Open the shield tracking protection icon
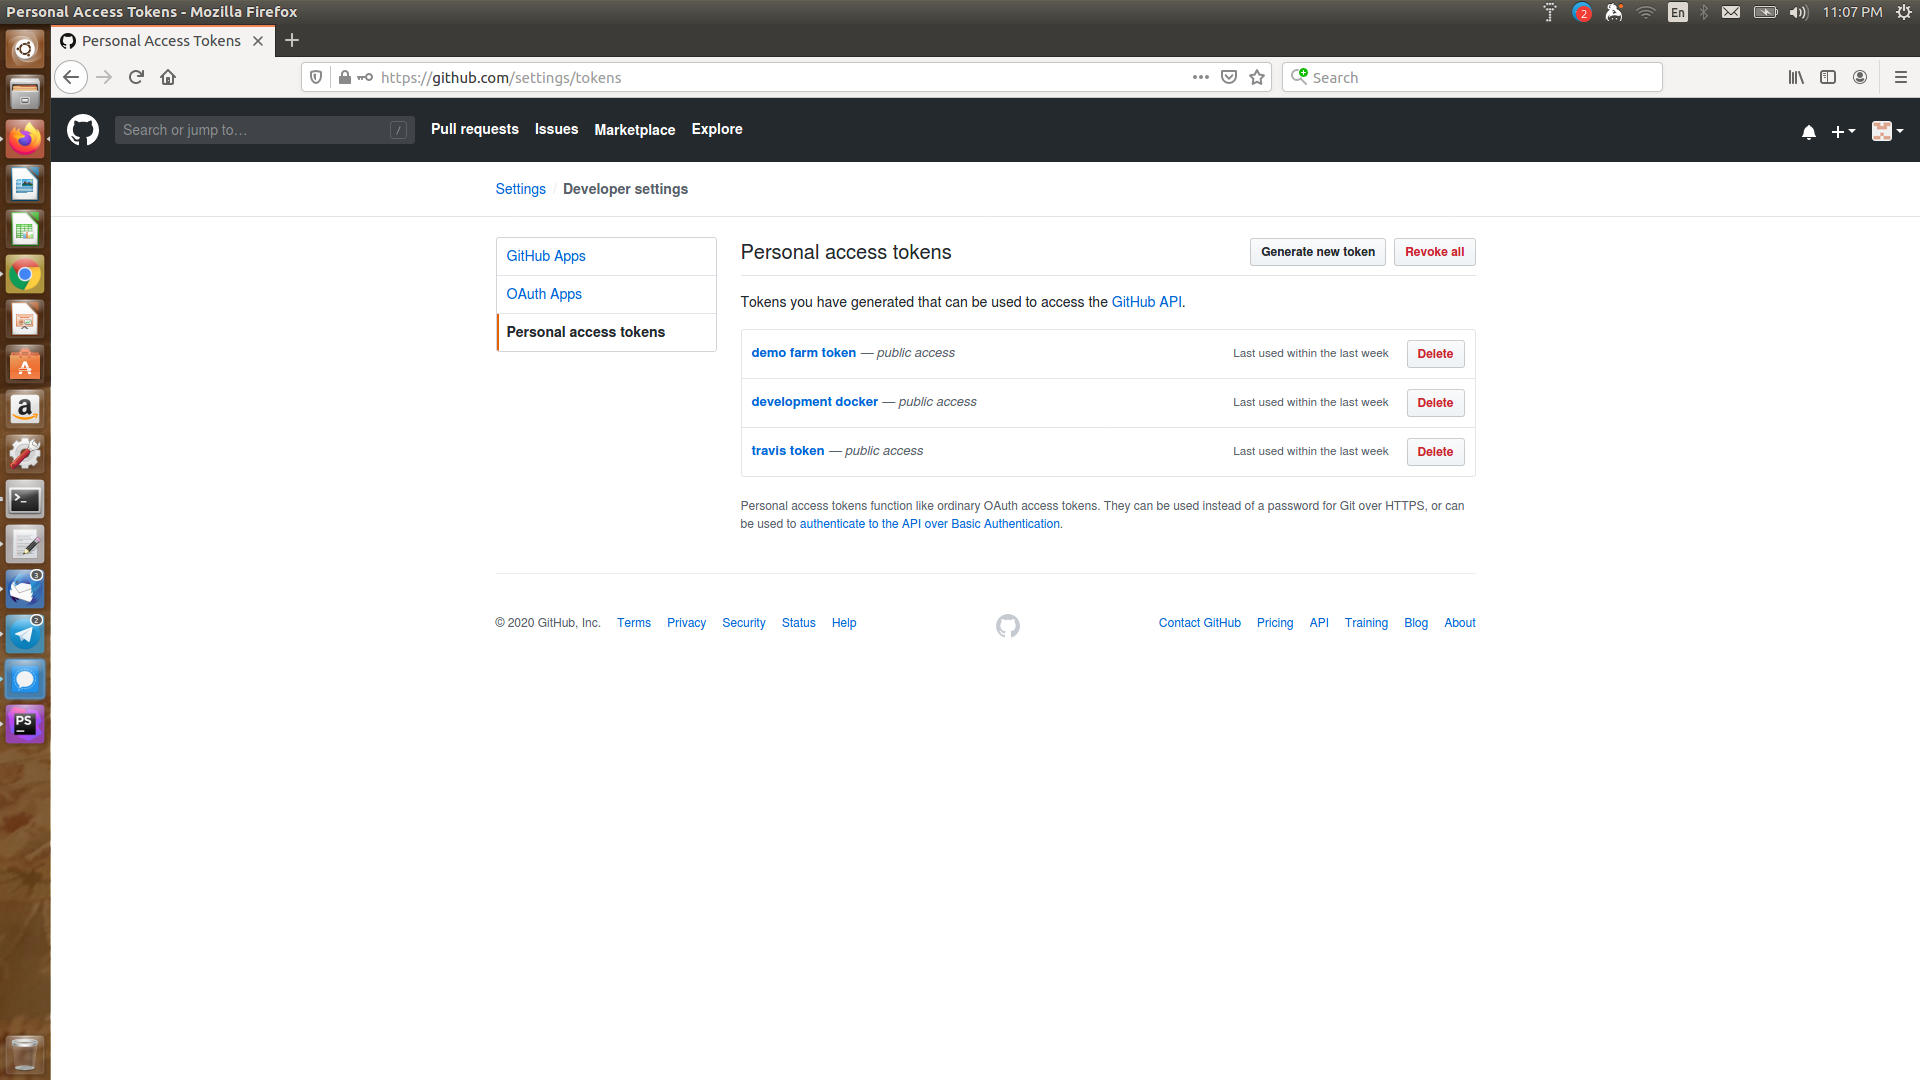Screen dimensions: 1920x1080 point(316,77)
